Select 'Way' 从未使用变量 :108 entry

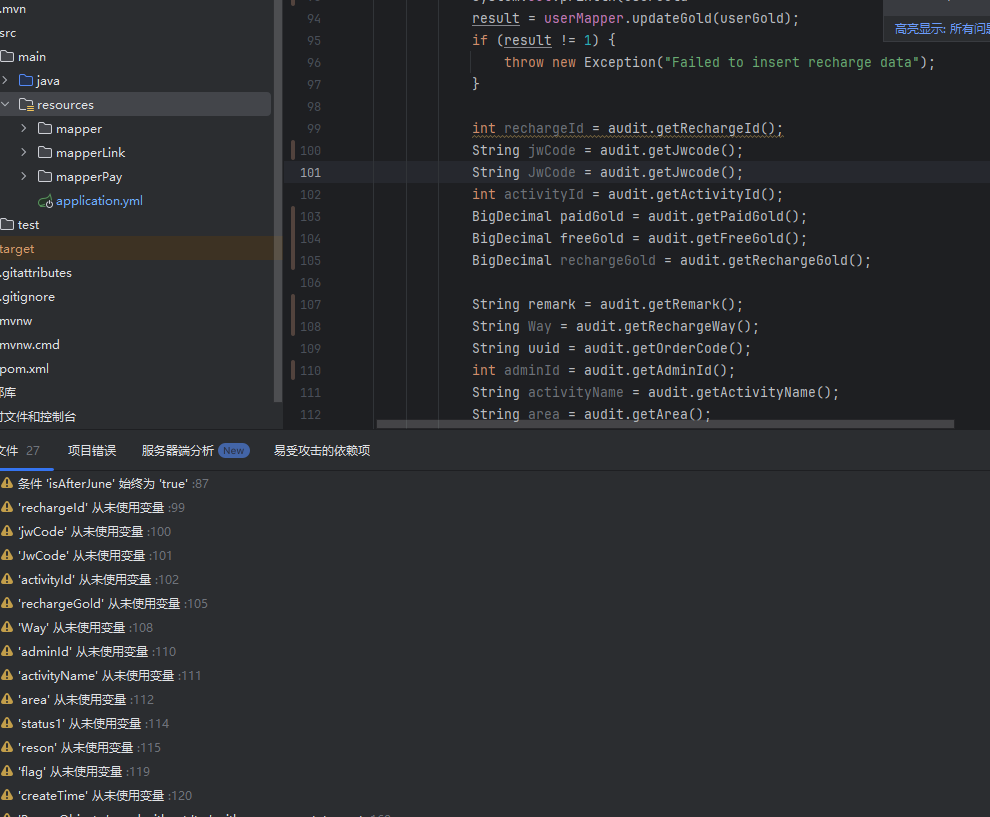pyautogui.click(x=85, y=628)
